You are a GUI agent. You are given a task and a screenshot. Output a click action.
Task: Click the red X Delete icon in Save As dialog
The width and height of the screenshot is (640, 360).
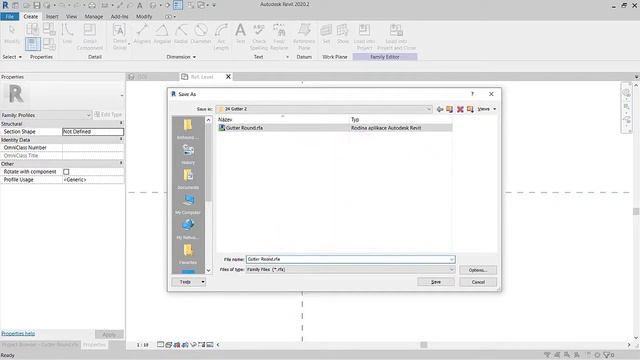(x=460, y=109)
